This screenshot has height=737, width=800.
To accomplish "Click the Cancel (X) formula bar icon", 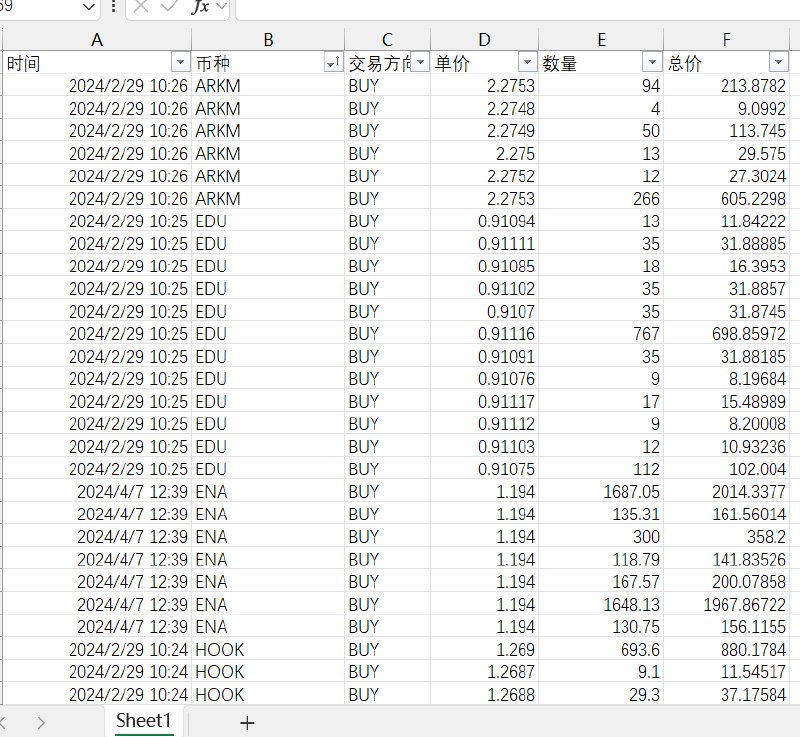I will (x=141, y=7).
